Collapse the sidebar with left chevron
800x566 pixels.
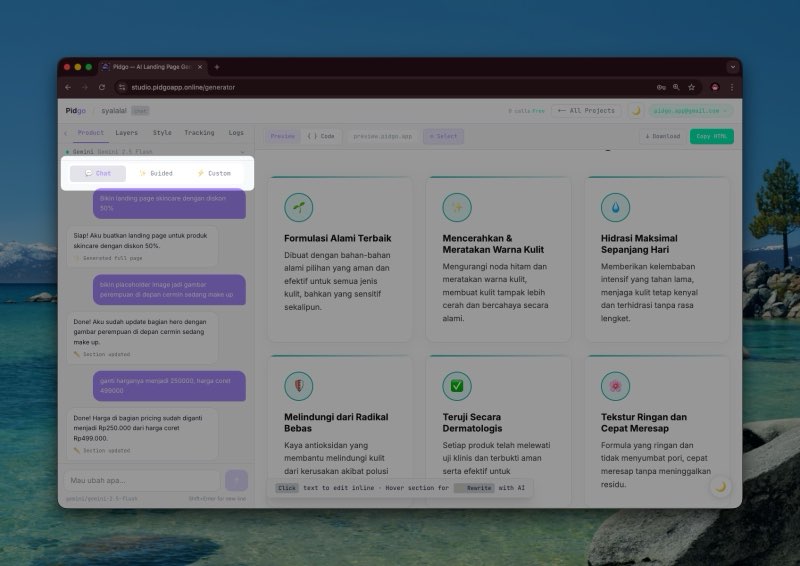click(x=66, y=133)
